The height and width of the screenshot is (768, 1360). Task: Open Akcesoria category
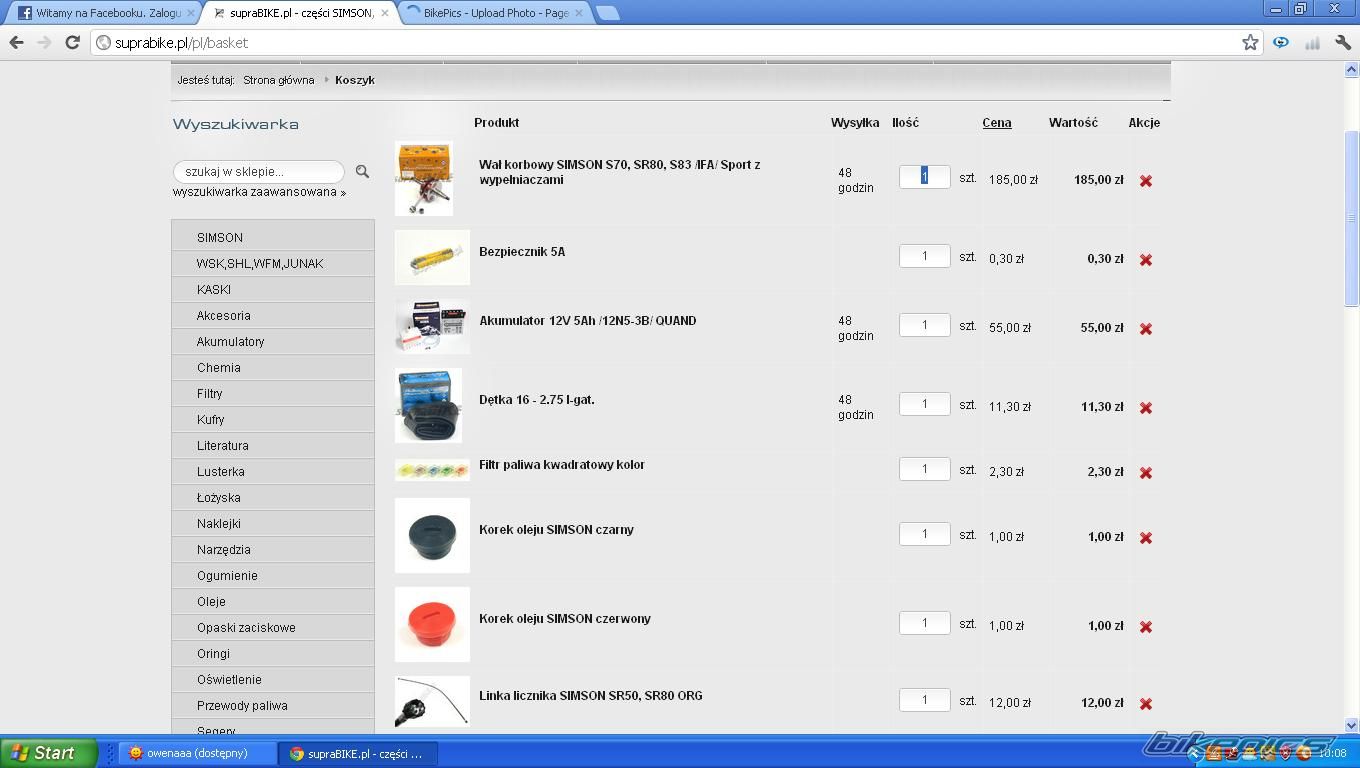273,316
